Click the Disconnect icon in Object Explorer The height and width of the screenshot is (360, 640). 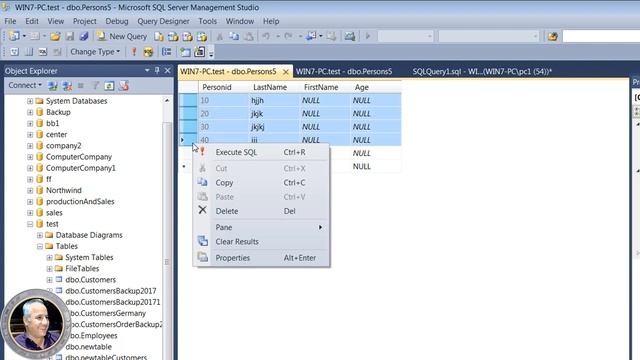[67, 86]
